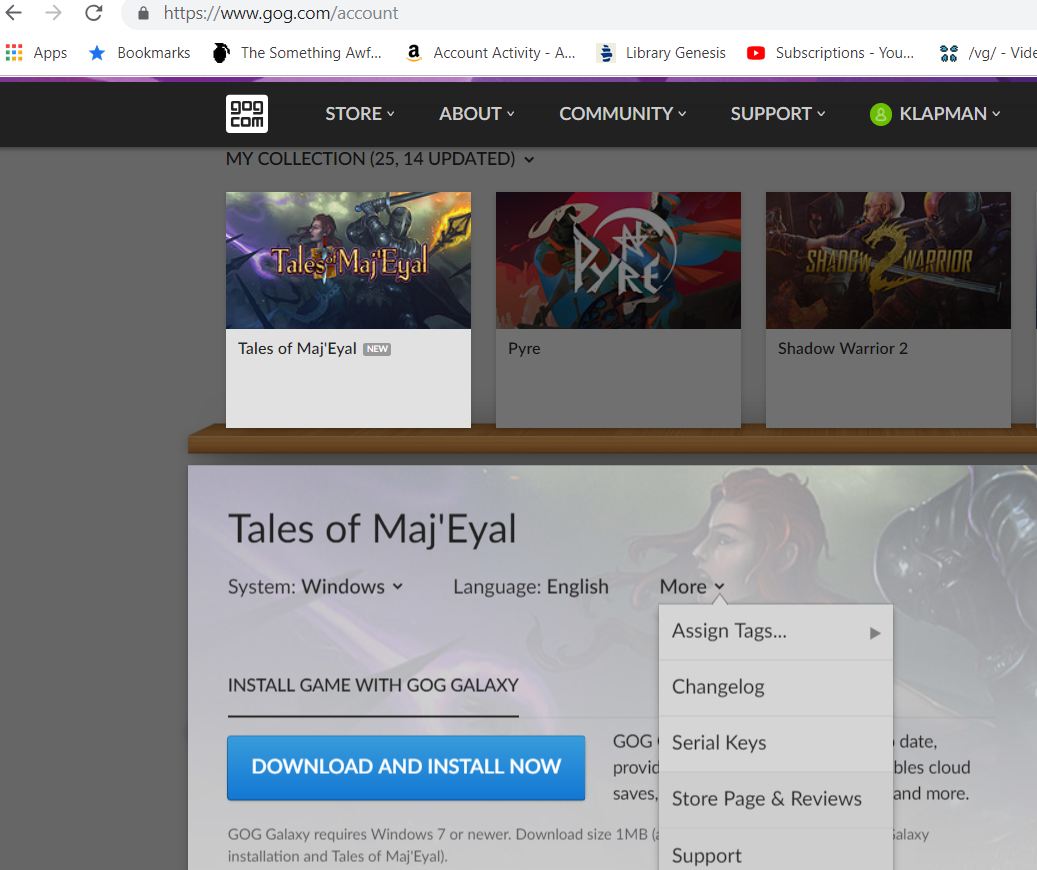The height and width of the screenshot is (870, 1037).
Task: Click the Pyre title text
Action: point(524,349)
